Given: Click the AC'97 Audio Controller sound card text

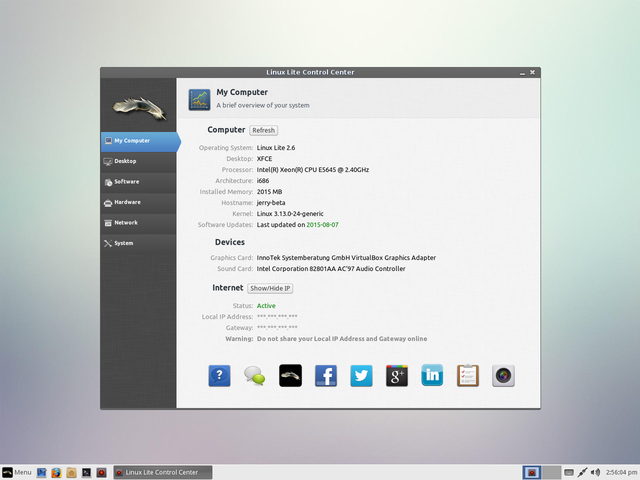Looking at the screenshot, I should (331, 269).
